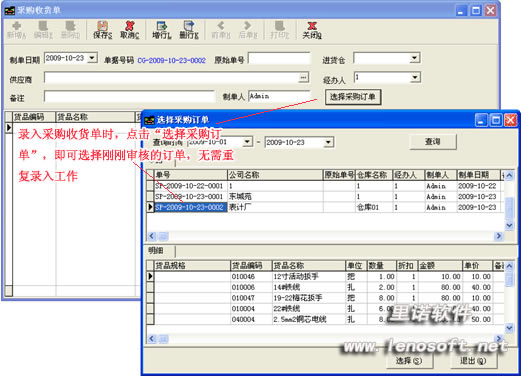Click the supplier field's ellipsis browse button
The image size is (523, 377).
(303, 77)
